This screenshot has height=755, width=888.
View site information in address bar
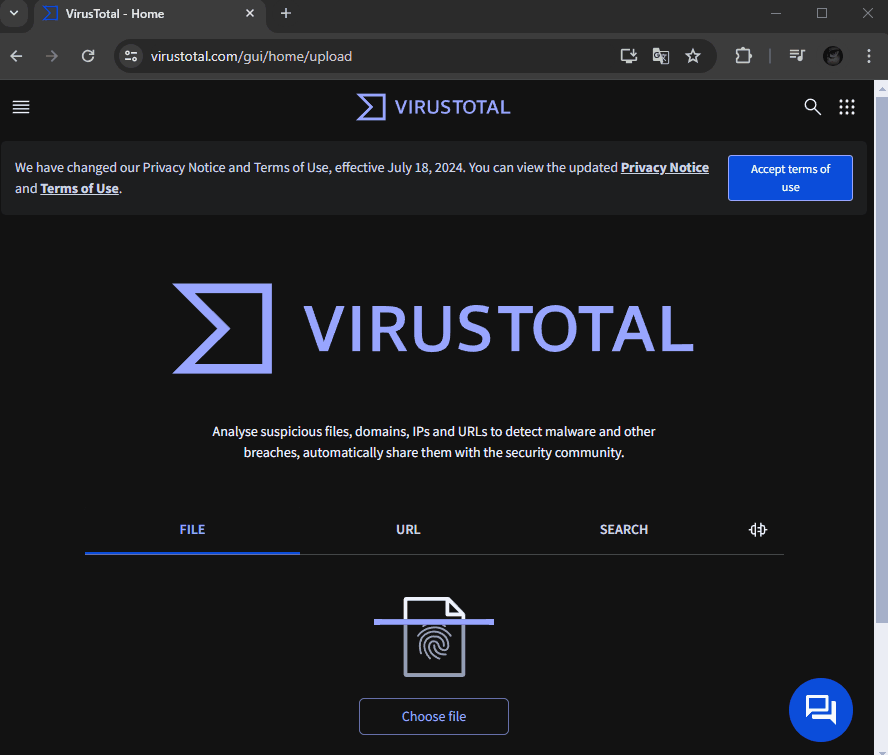[x=131, y=56]
